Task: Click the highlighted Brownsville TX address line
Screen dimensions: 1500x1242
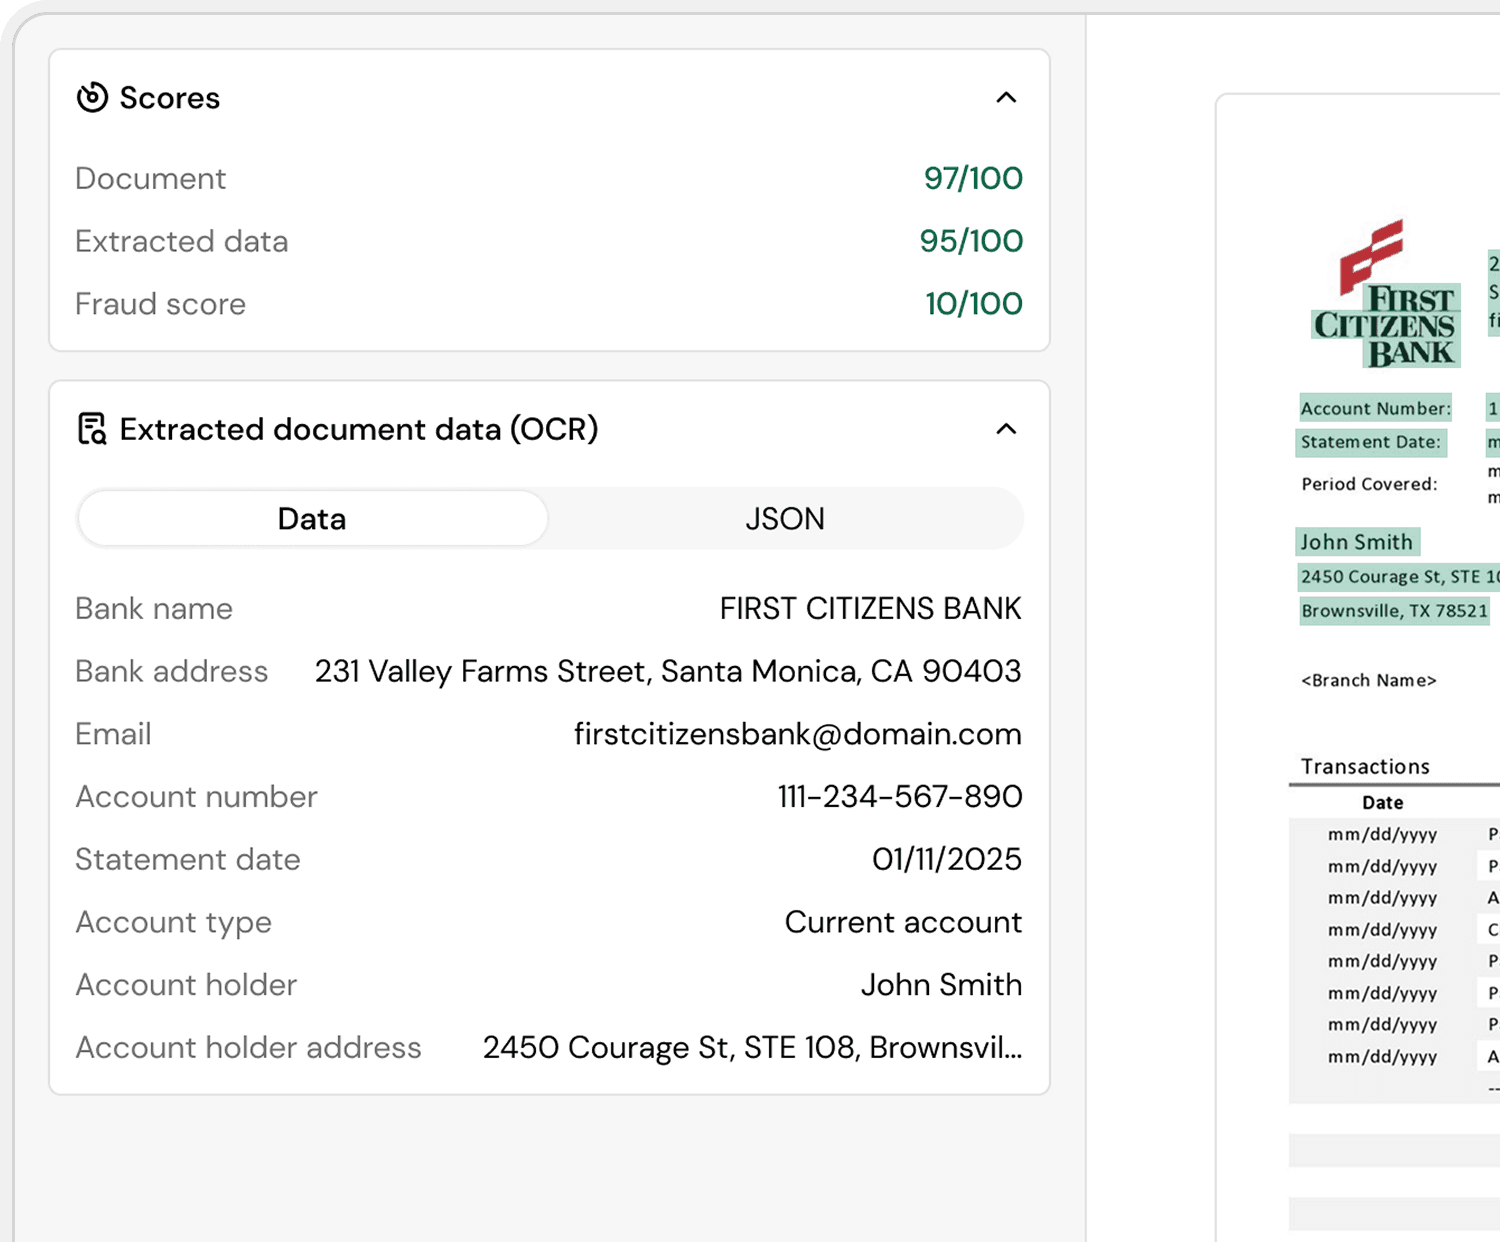Action: 1394,610
